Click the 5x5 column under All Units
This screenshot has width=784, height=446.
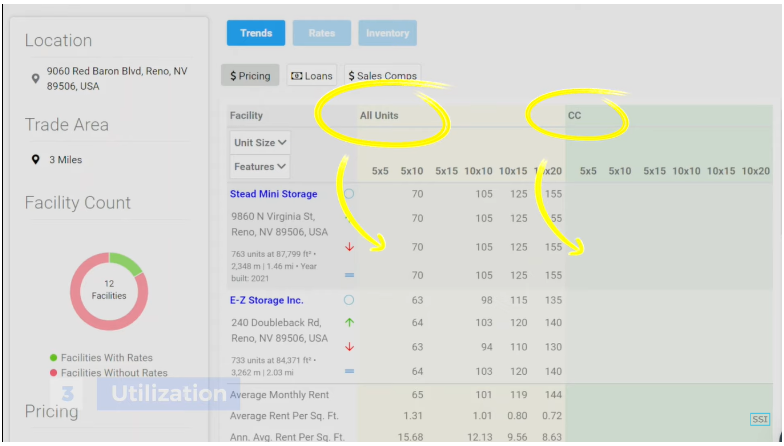pos(380,171)
